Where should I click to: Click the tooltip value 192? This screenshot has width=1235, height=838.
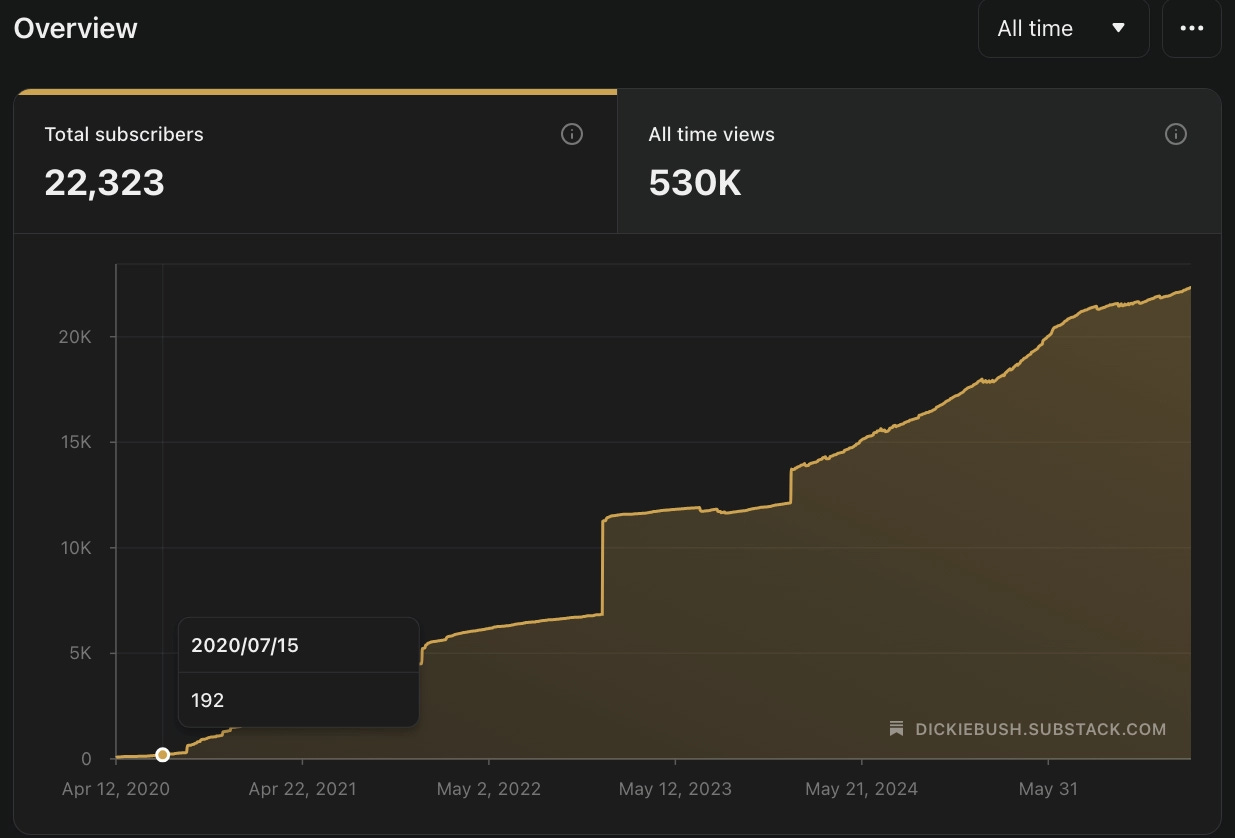[207, 700]
